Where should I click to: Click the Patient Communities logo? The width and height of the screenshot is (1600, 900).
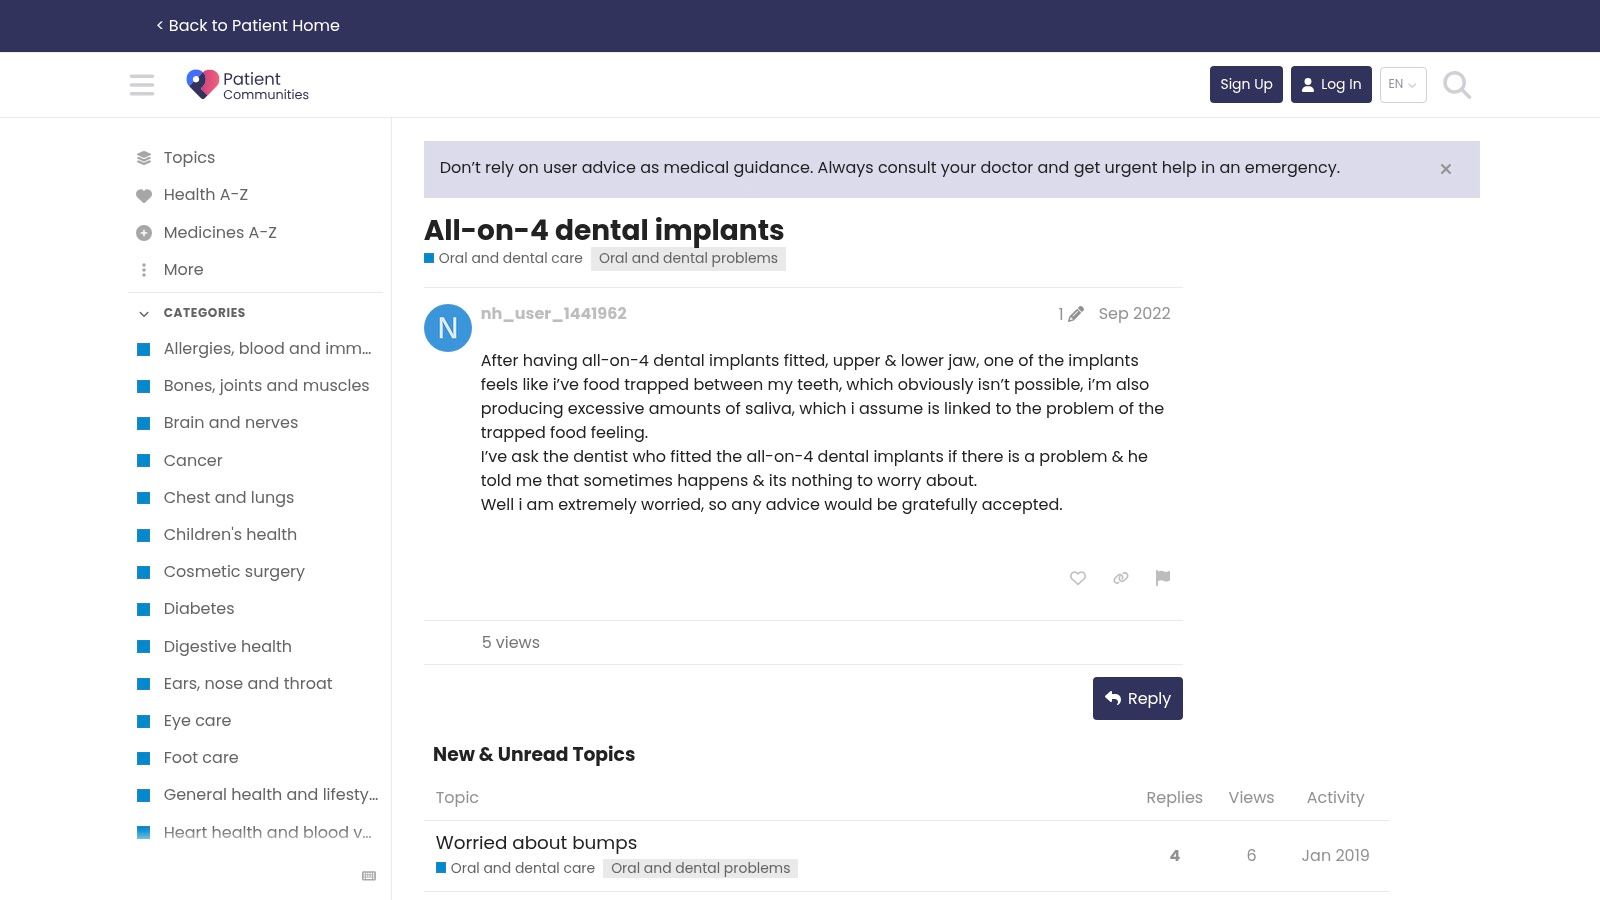pos(246,84)
